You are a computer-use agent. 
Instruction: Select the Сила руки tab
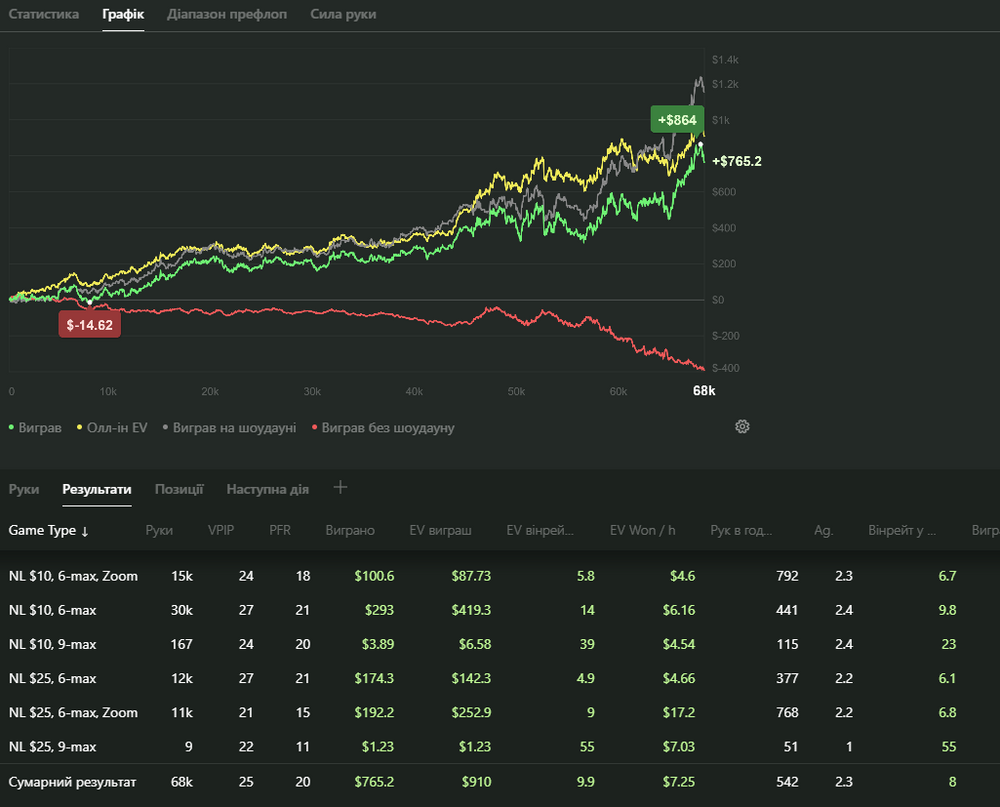point(343,15)
